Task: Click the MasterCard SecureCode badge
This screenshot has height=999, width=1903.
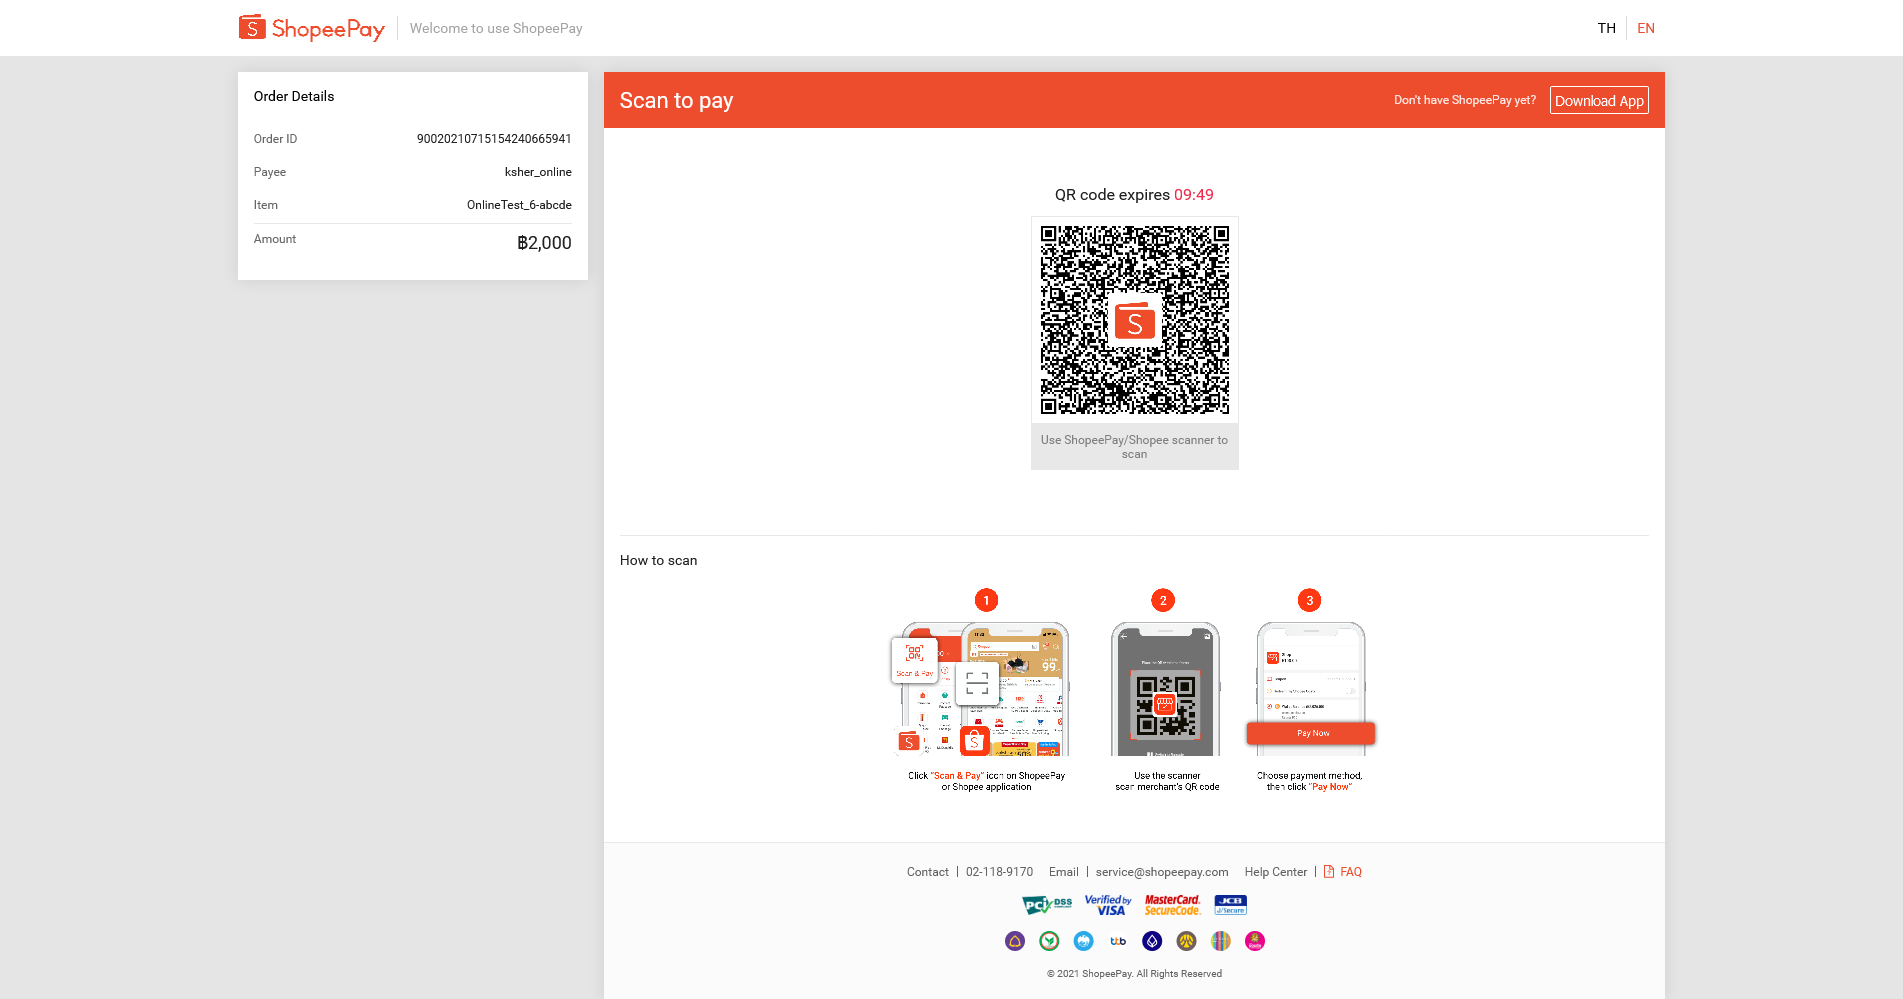Action: click(x=1172, y=905)
